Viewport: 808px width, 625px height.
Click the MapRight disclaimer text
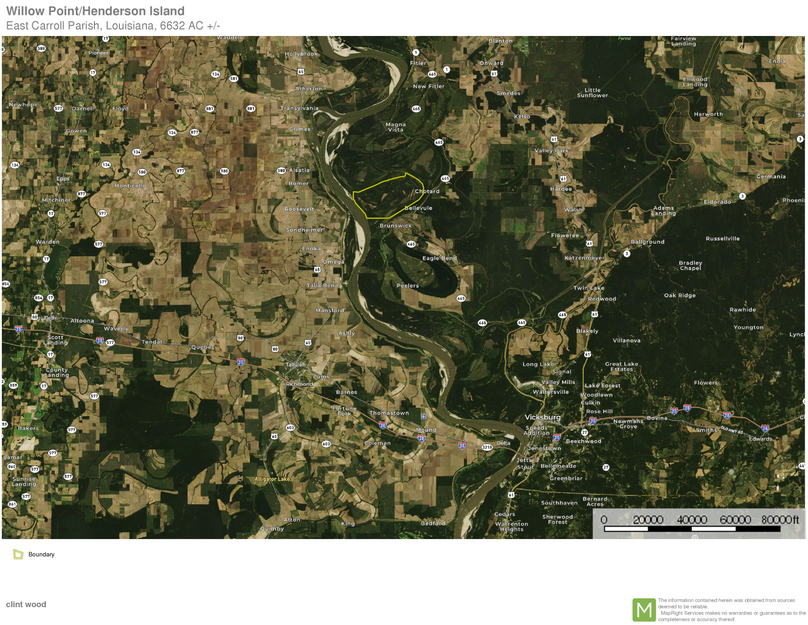point(731,610)
